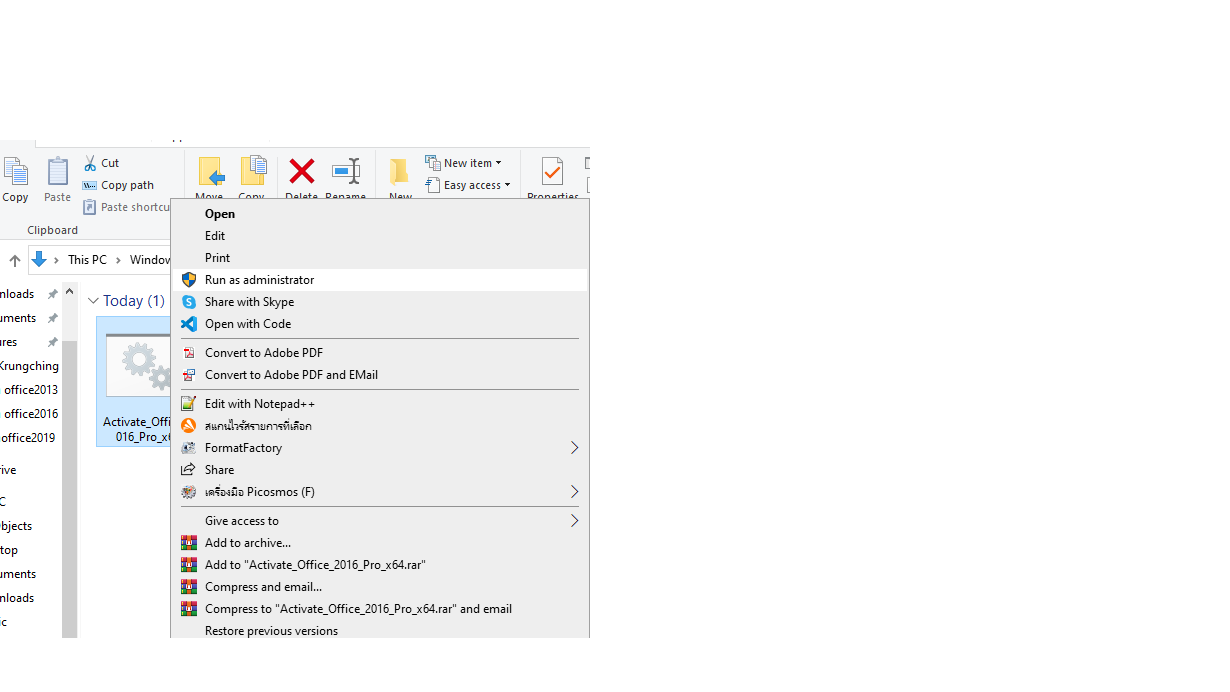Click the Cut scissors button
1230x692 pixels.
101,163
